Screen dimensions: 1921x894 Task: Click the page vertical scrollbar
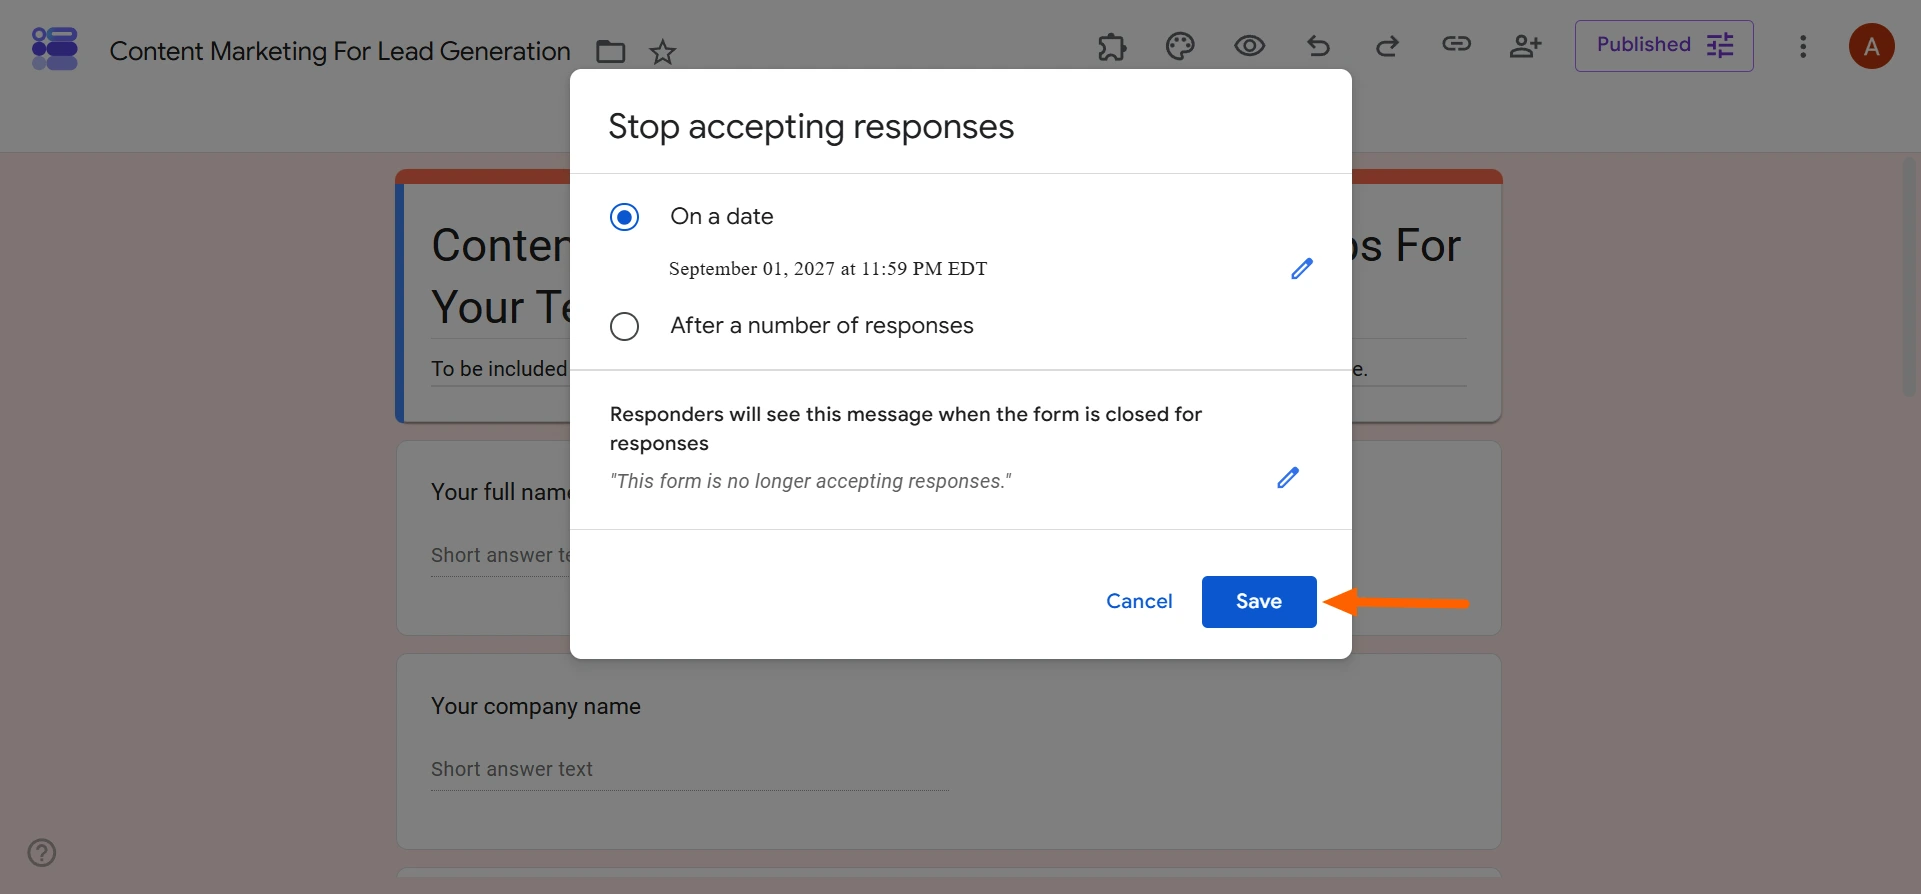(x=1910, y=277)
